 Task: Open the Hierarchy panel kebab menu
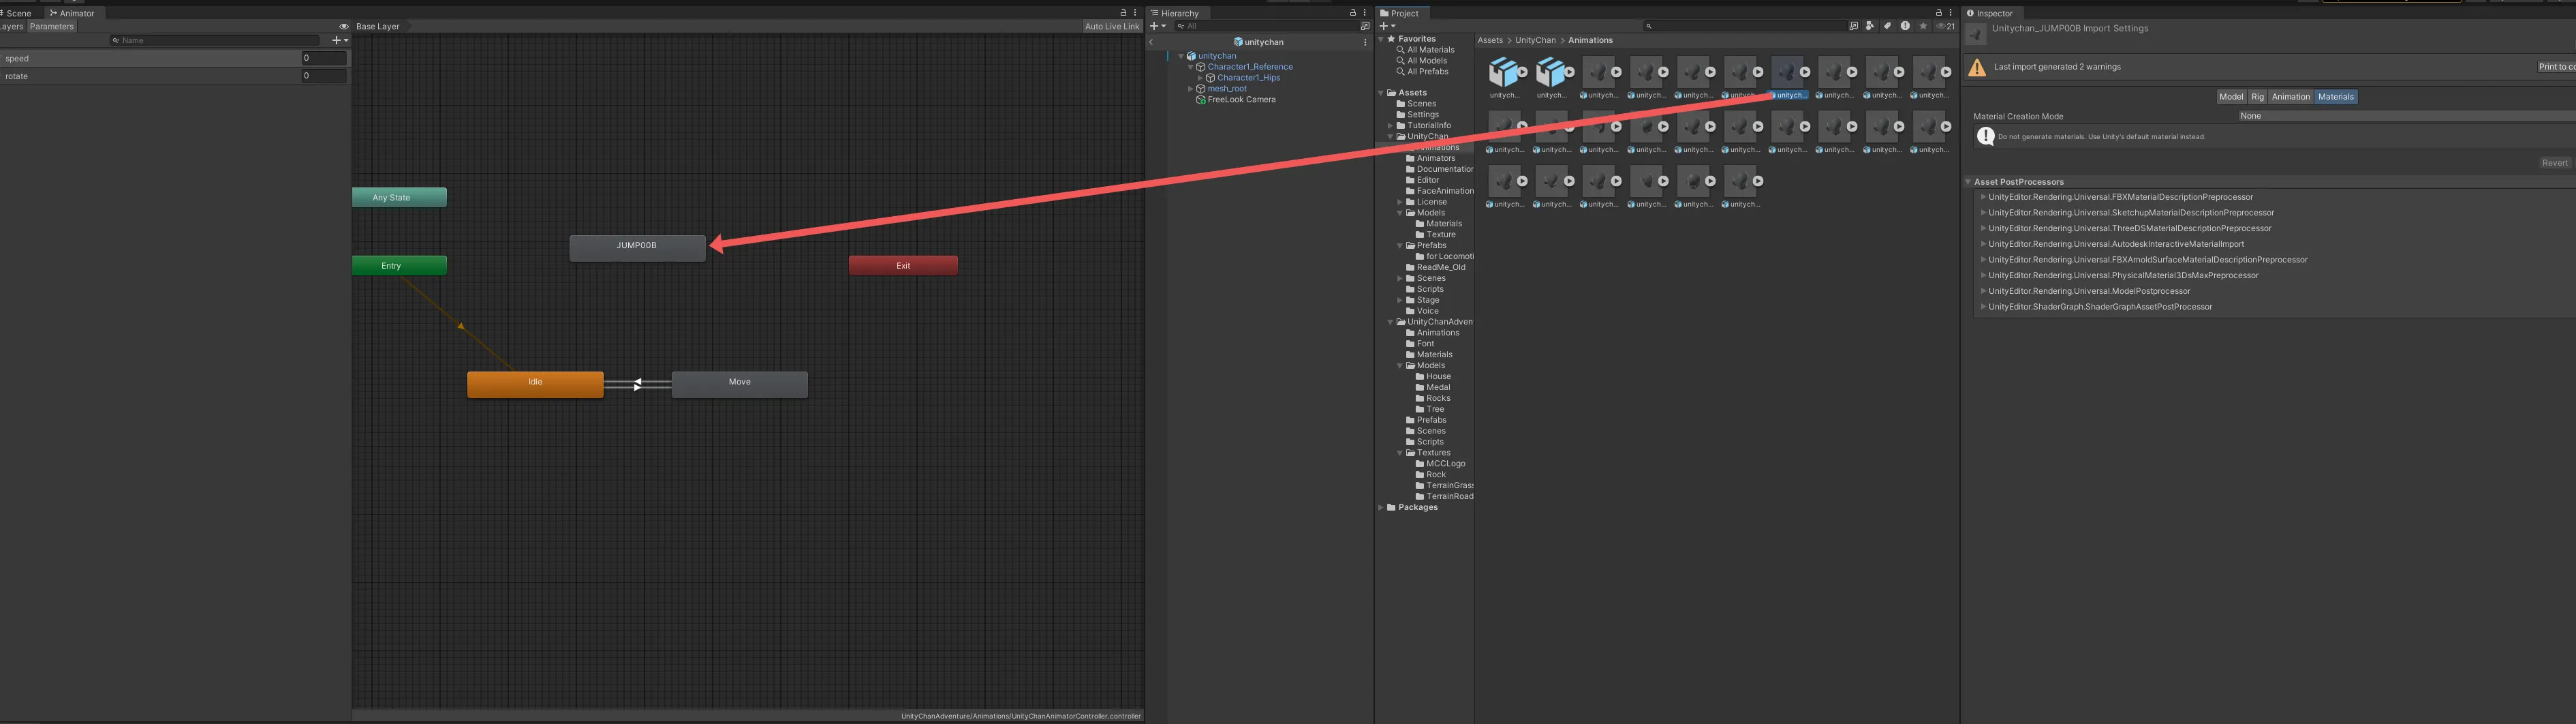tap(1364, 13)
